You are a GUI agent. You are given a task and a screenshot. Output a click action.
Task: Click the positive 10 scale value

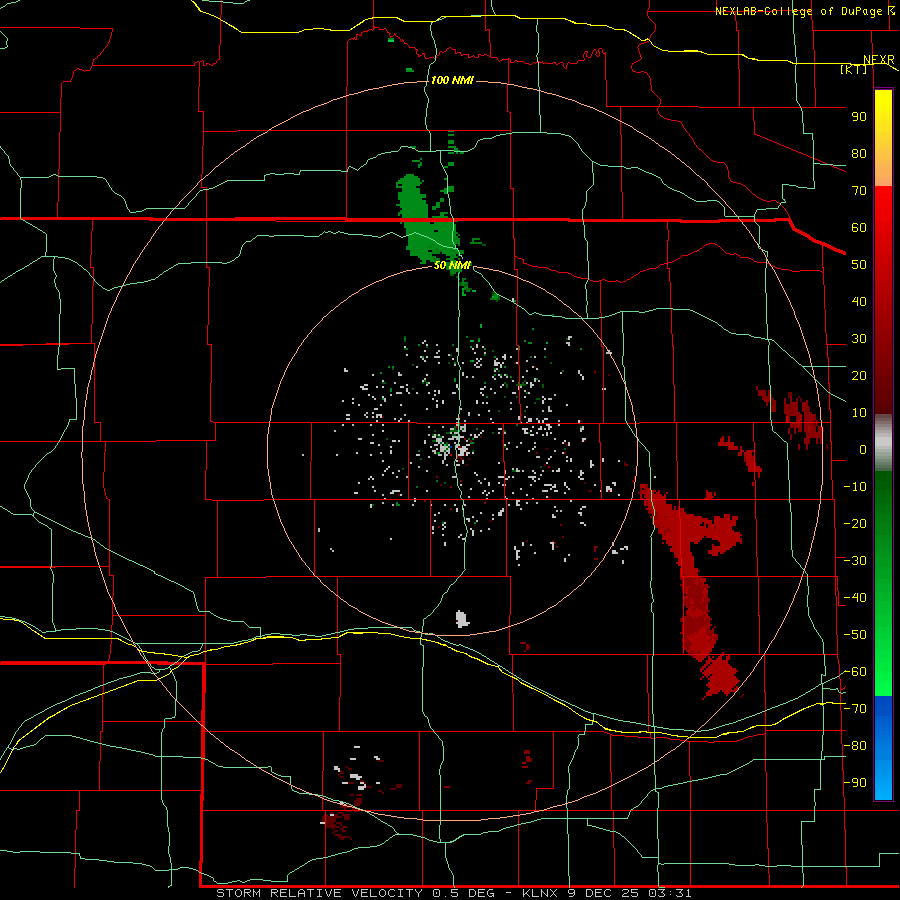pos(859,413)
